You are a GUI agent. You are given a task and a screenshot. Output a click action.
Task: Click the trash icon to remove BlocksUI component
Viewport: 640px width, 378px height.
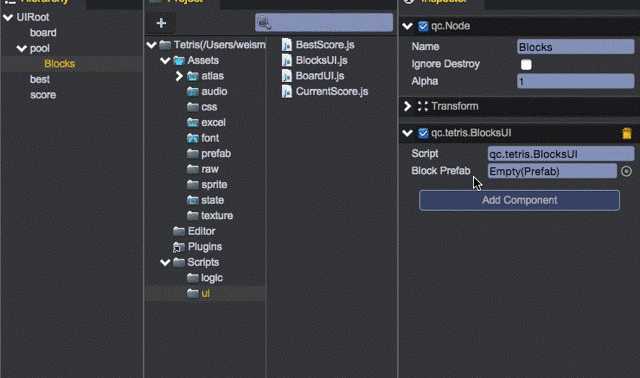point(627,133)
